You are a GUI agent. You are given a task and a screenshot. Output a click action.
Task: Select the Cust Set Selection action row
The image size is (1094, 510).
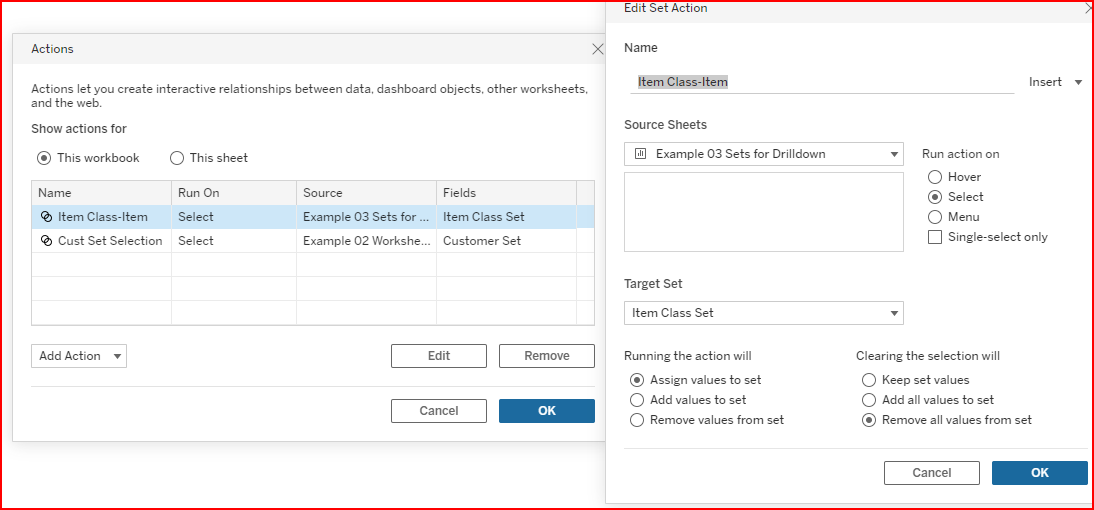(x=110, y=241)
